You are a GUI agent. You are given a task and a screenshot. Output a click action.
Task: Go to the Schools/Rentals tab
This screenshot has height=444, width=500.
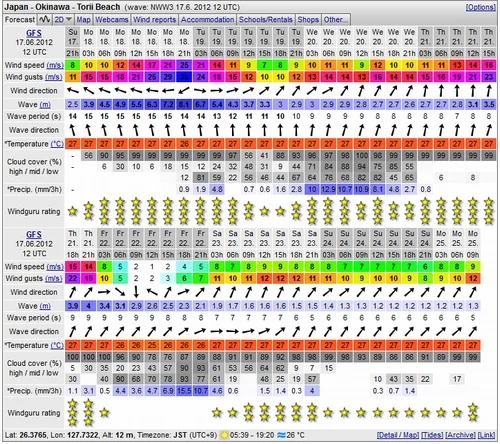[266, 20]
